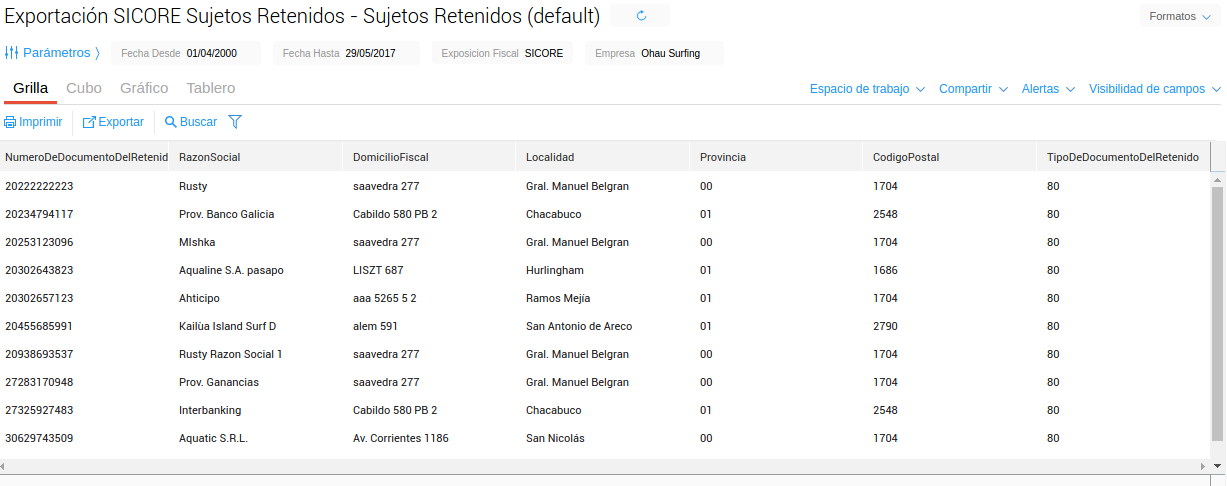Switch to the Gráfico tab

(x=144, y=88)
